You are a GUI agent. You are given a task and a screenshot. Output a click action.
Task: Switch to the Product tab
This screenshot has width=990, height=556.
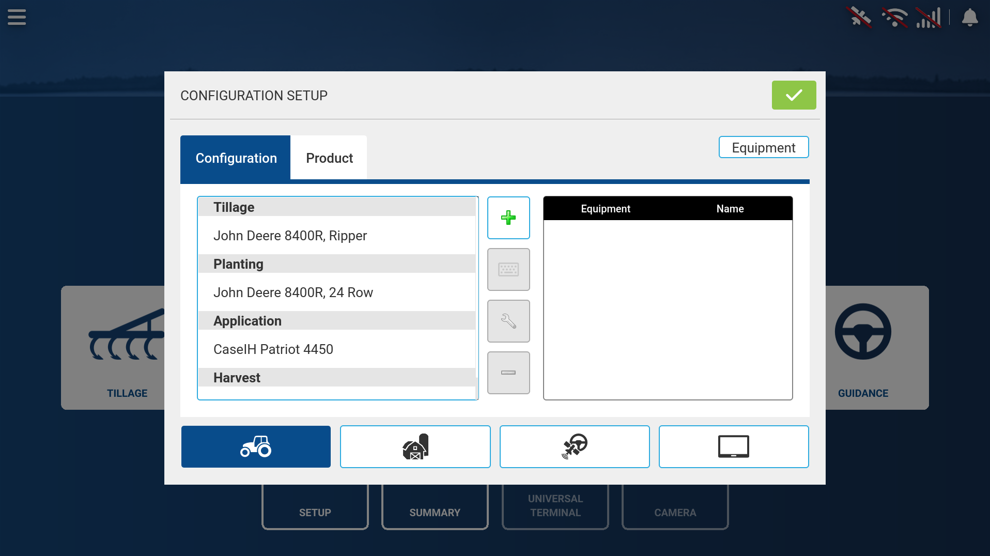(329, 158)
